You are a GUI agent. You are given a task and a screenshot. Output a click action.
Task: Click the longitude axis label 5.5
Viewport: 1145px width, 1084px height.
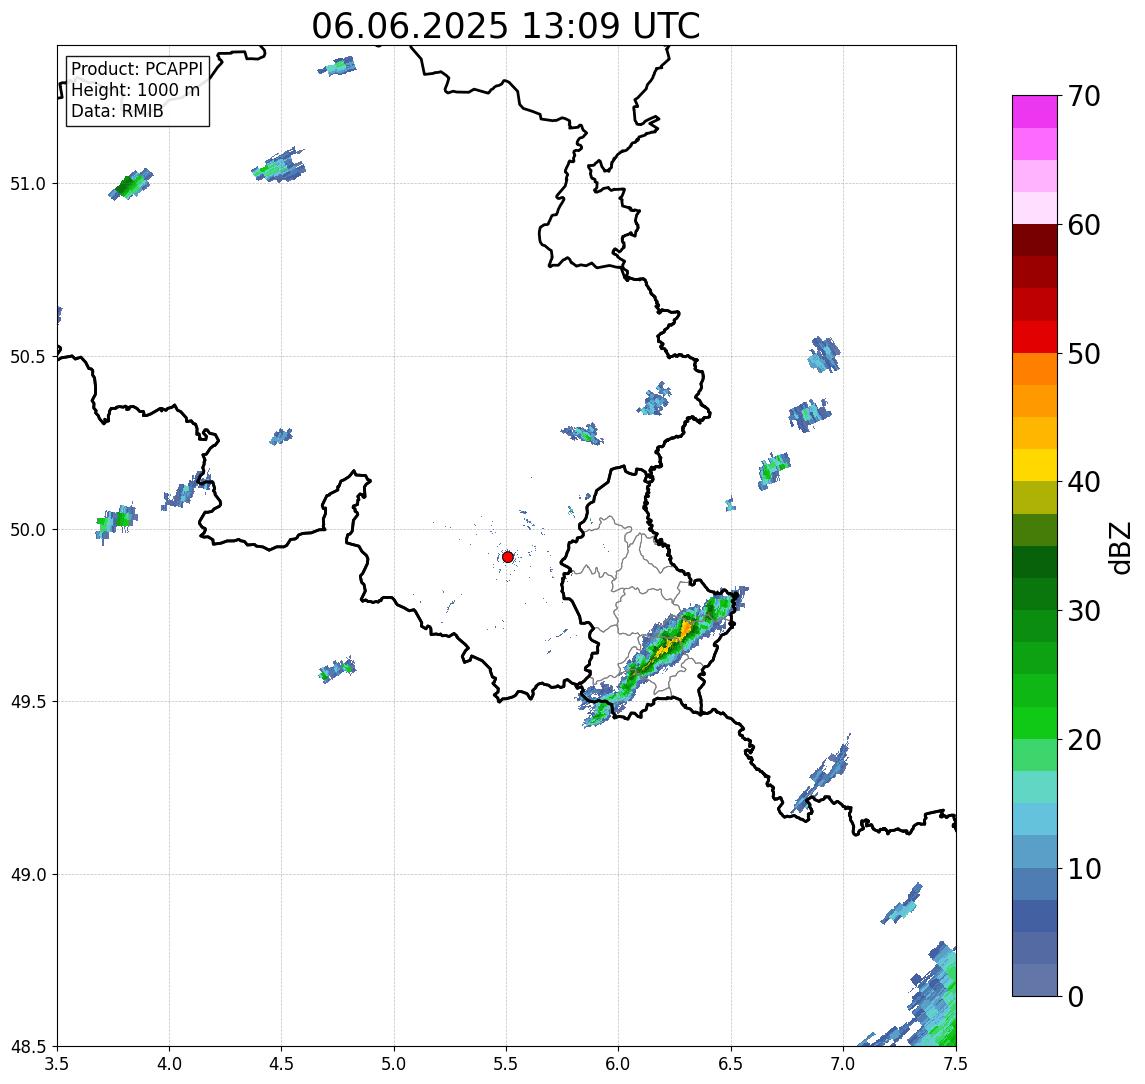coord(507,1064)
